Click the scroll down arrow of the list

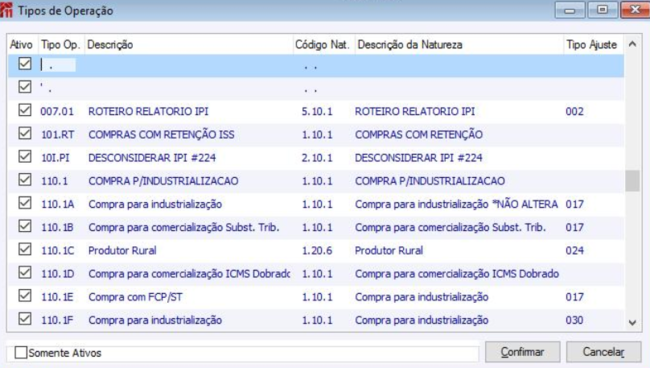tap(632, 322)
